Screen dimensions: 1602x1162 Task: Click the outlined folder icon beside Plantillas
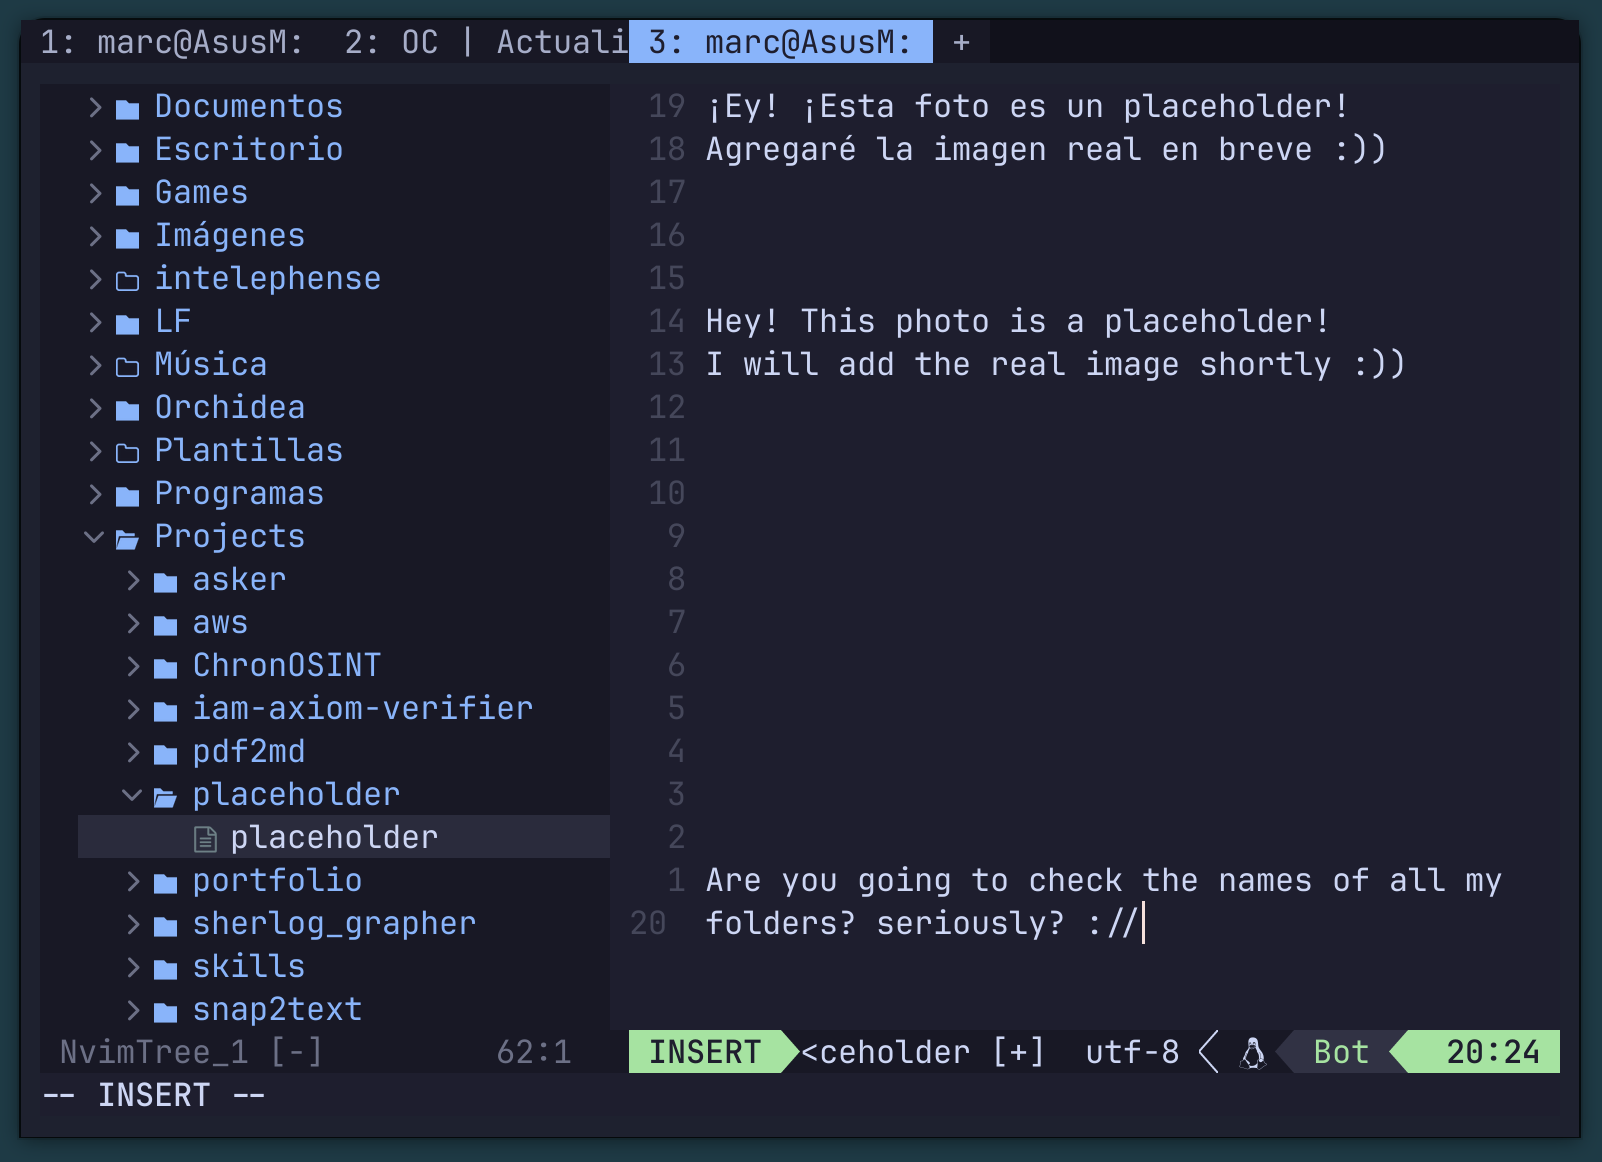pos(127,450)
